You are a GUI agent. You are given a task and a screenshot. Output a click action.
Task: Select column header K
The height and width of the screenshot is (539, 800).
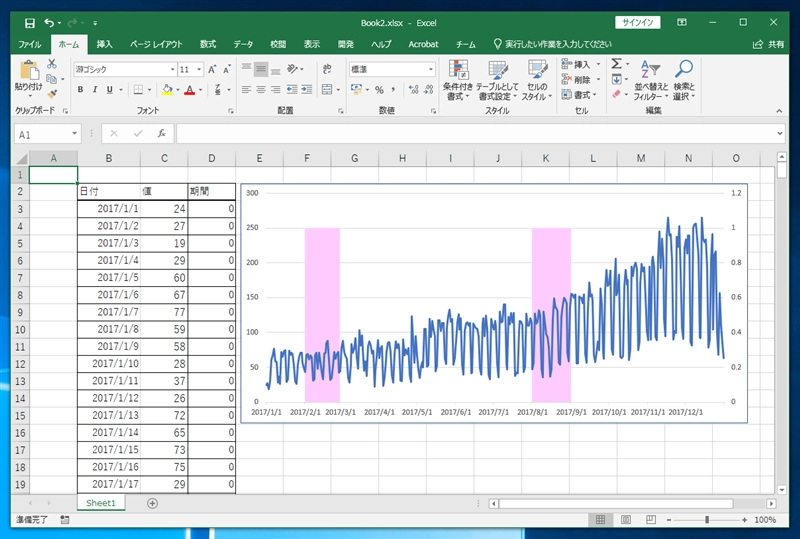click(545, 158)
